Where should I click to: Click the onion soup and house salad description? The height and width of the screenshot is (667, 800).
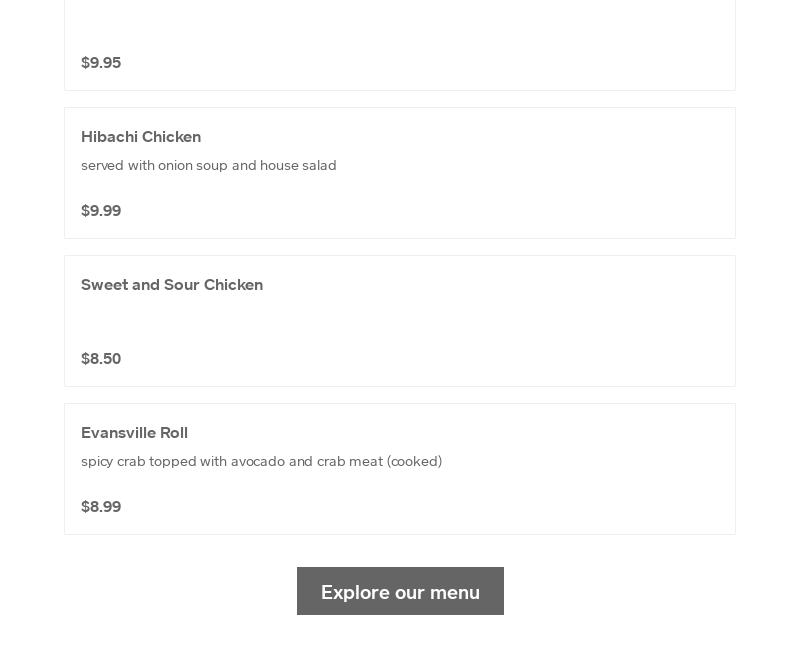pos(208,165)
